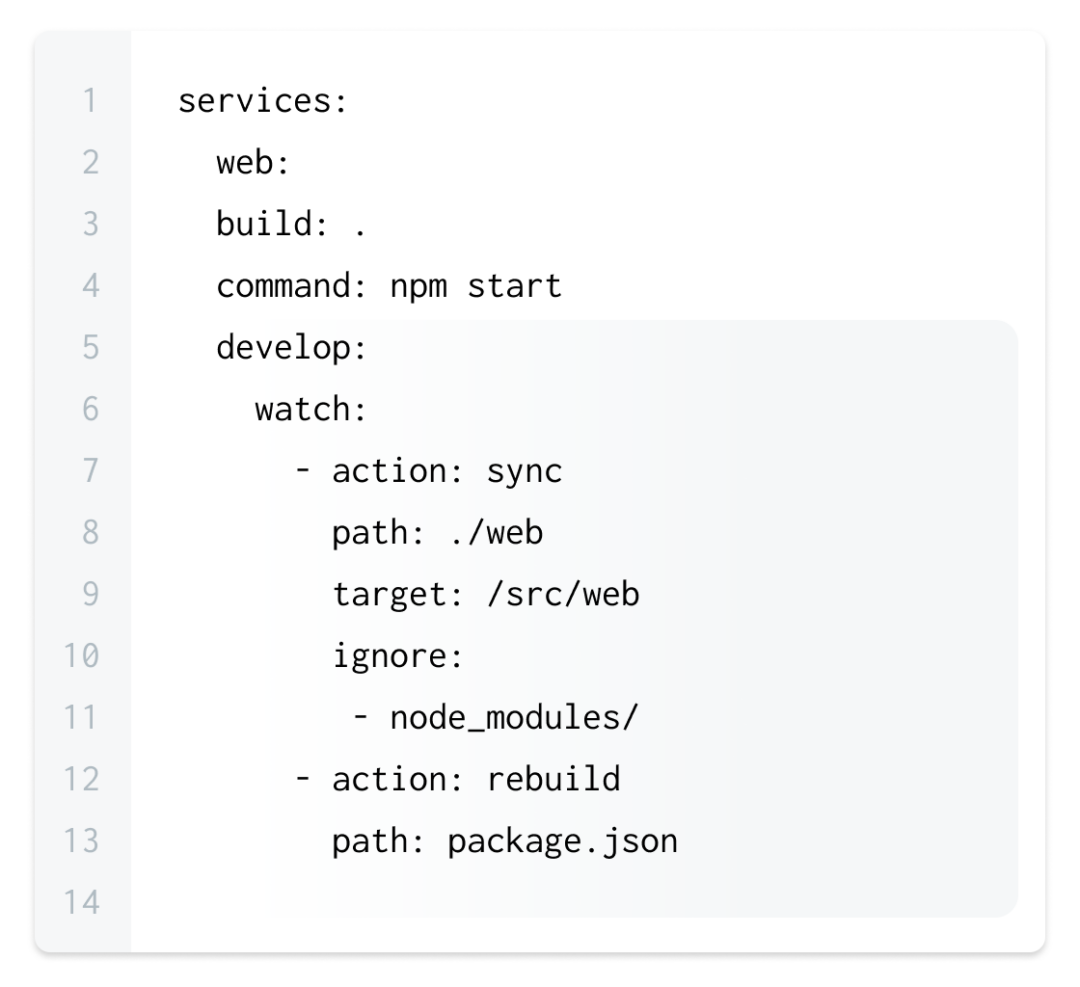Click the "path: ./web" line
Viewport: 1080px width, 987px height.
click(437, 534)
